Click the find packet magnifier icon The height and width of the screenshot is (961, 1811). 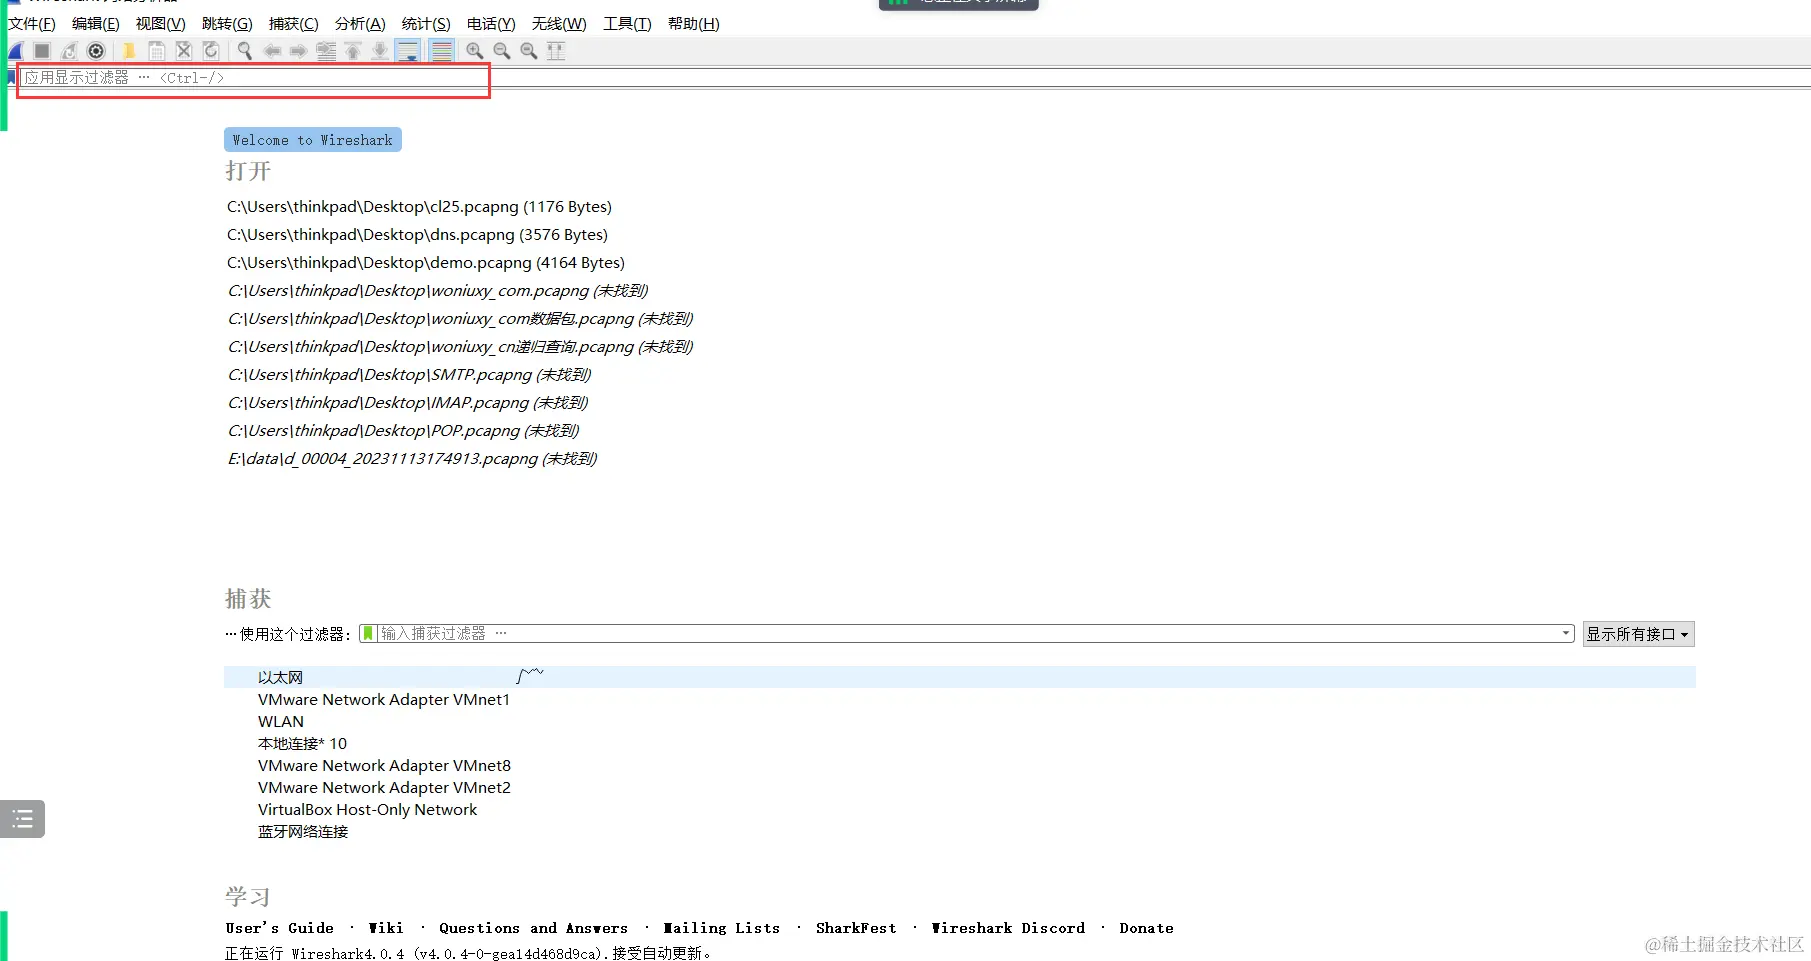tap(244, 51)
